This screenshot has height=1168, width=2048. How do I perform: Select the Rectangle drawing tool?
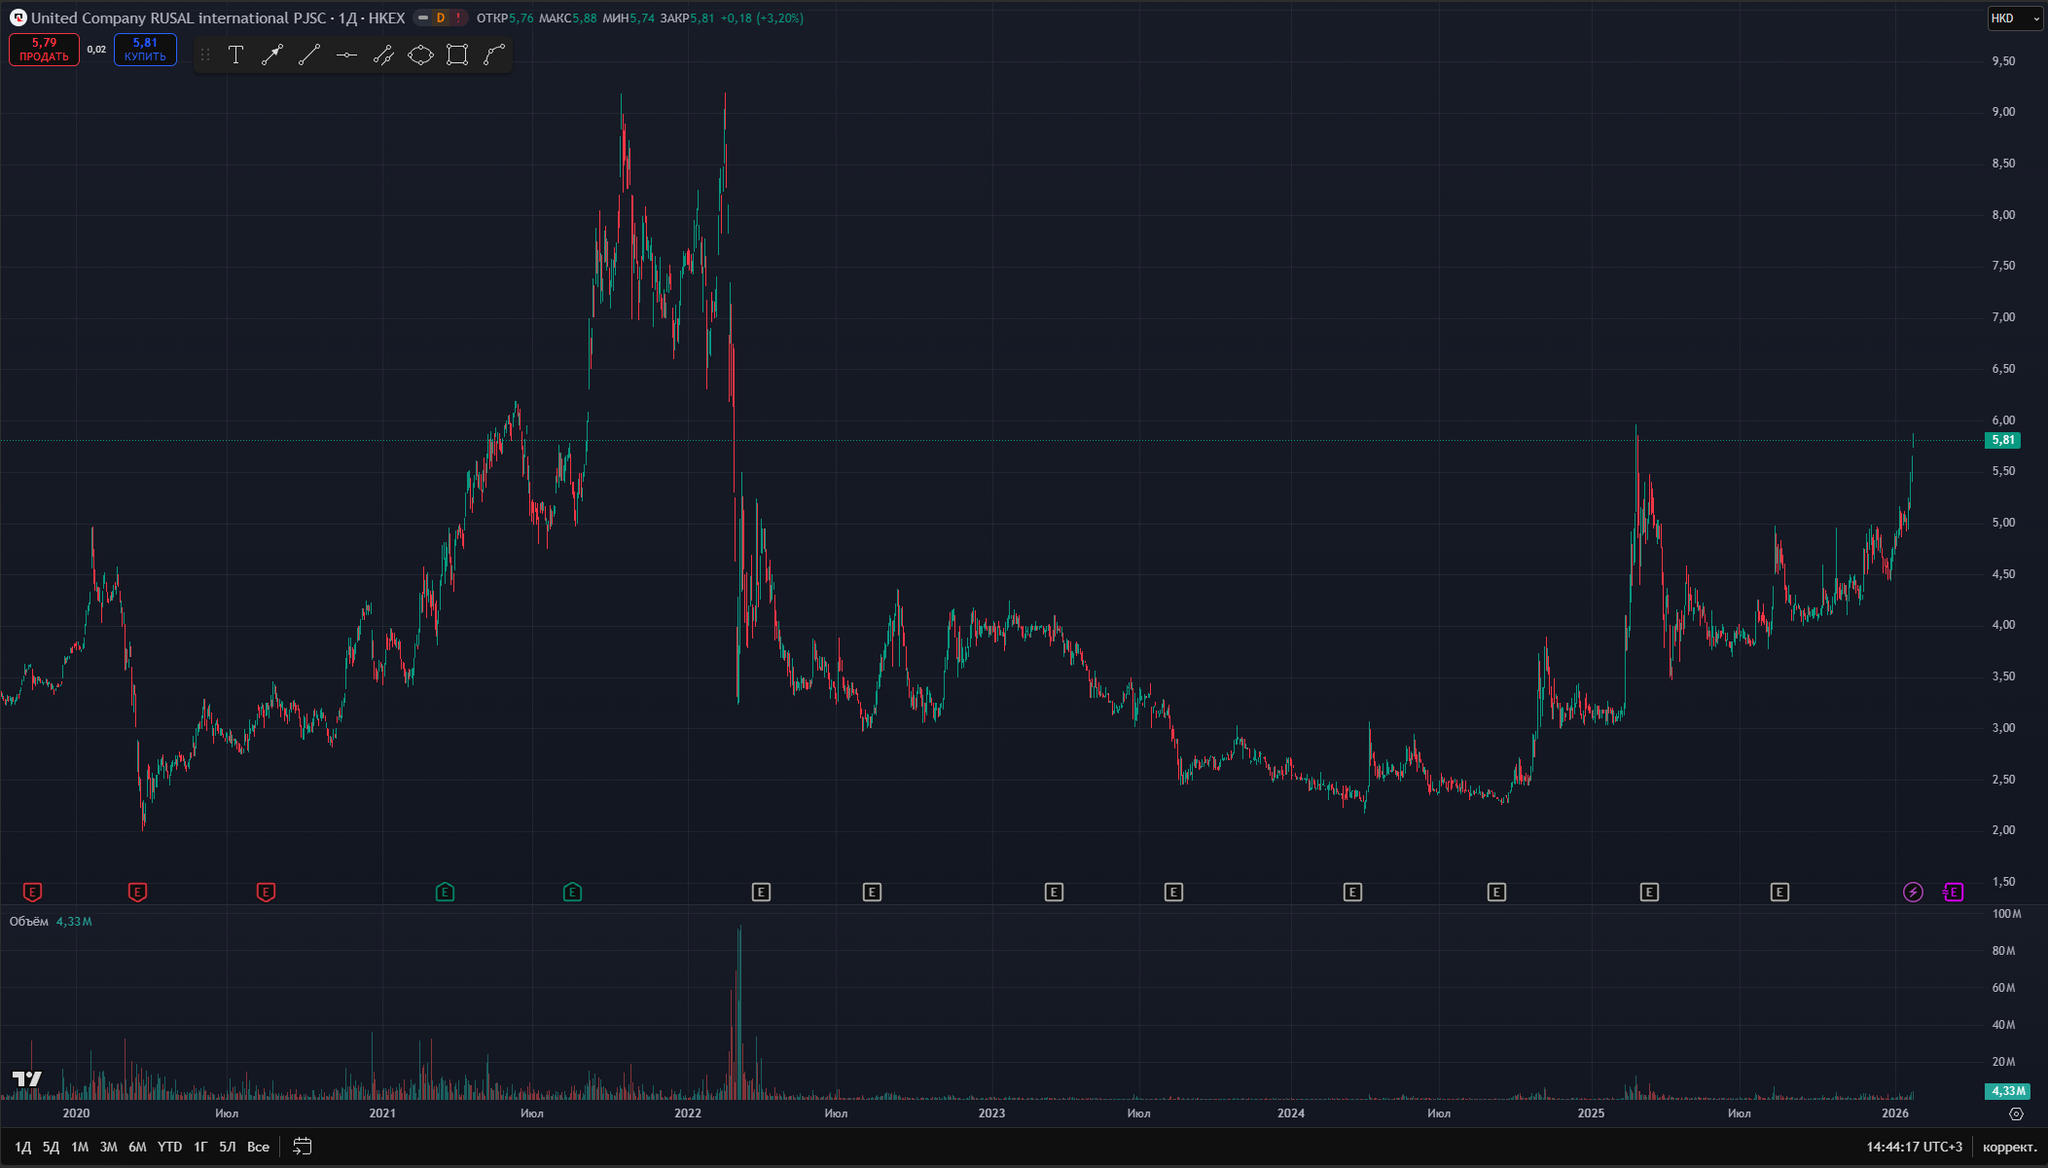tap(457, 55)
